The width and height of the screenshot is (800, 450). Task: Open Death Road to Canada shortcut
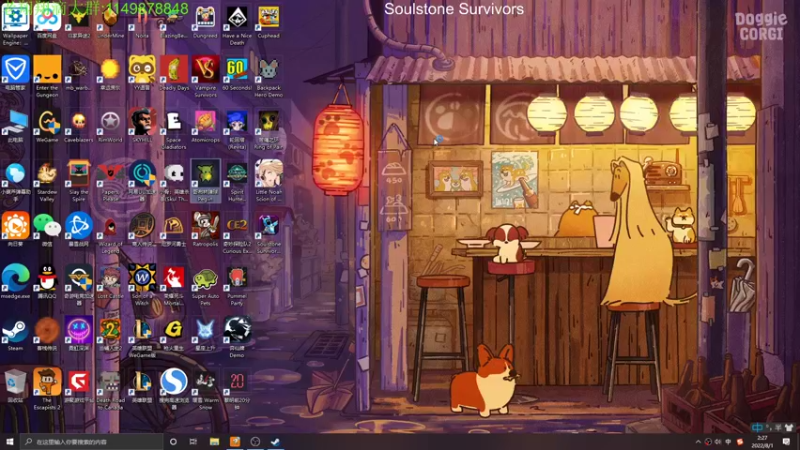pyautogui.click(x=110, y=390)
